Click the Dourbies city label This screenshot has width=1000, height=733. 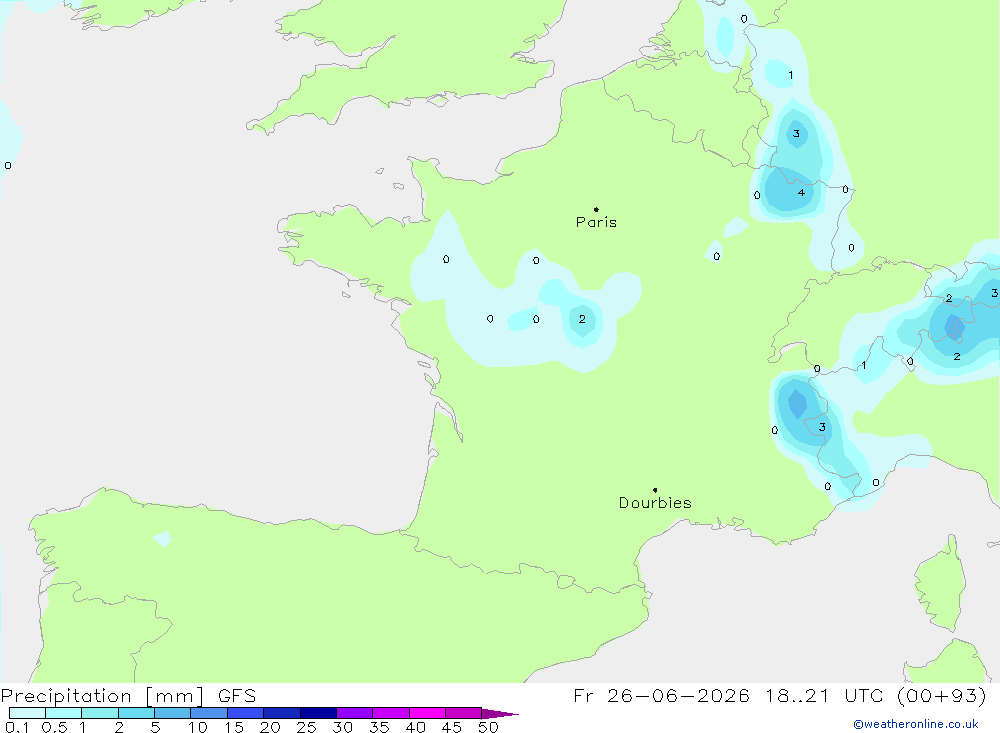click(x=655, y=503)
